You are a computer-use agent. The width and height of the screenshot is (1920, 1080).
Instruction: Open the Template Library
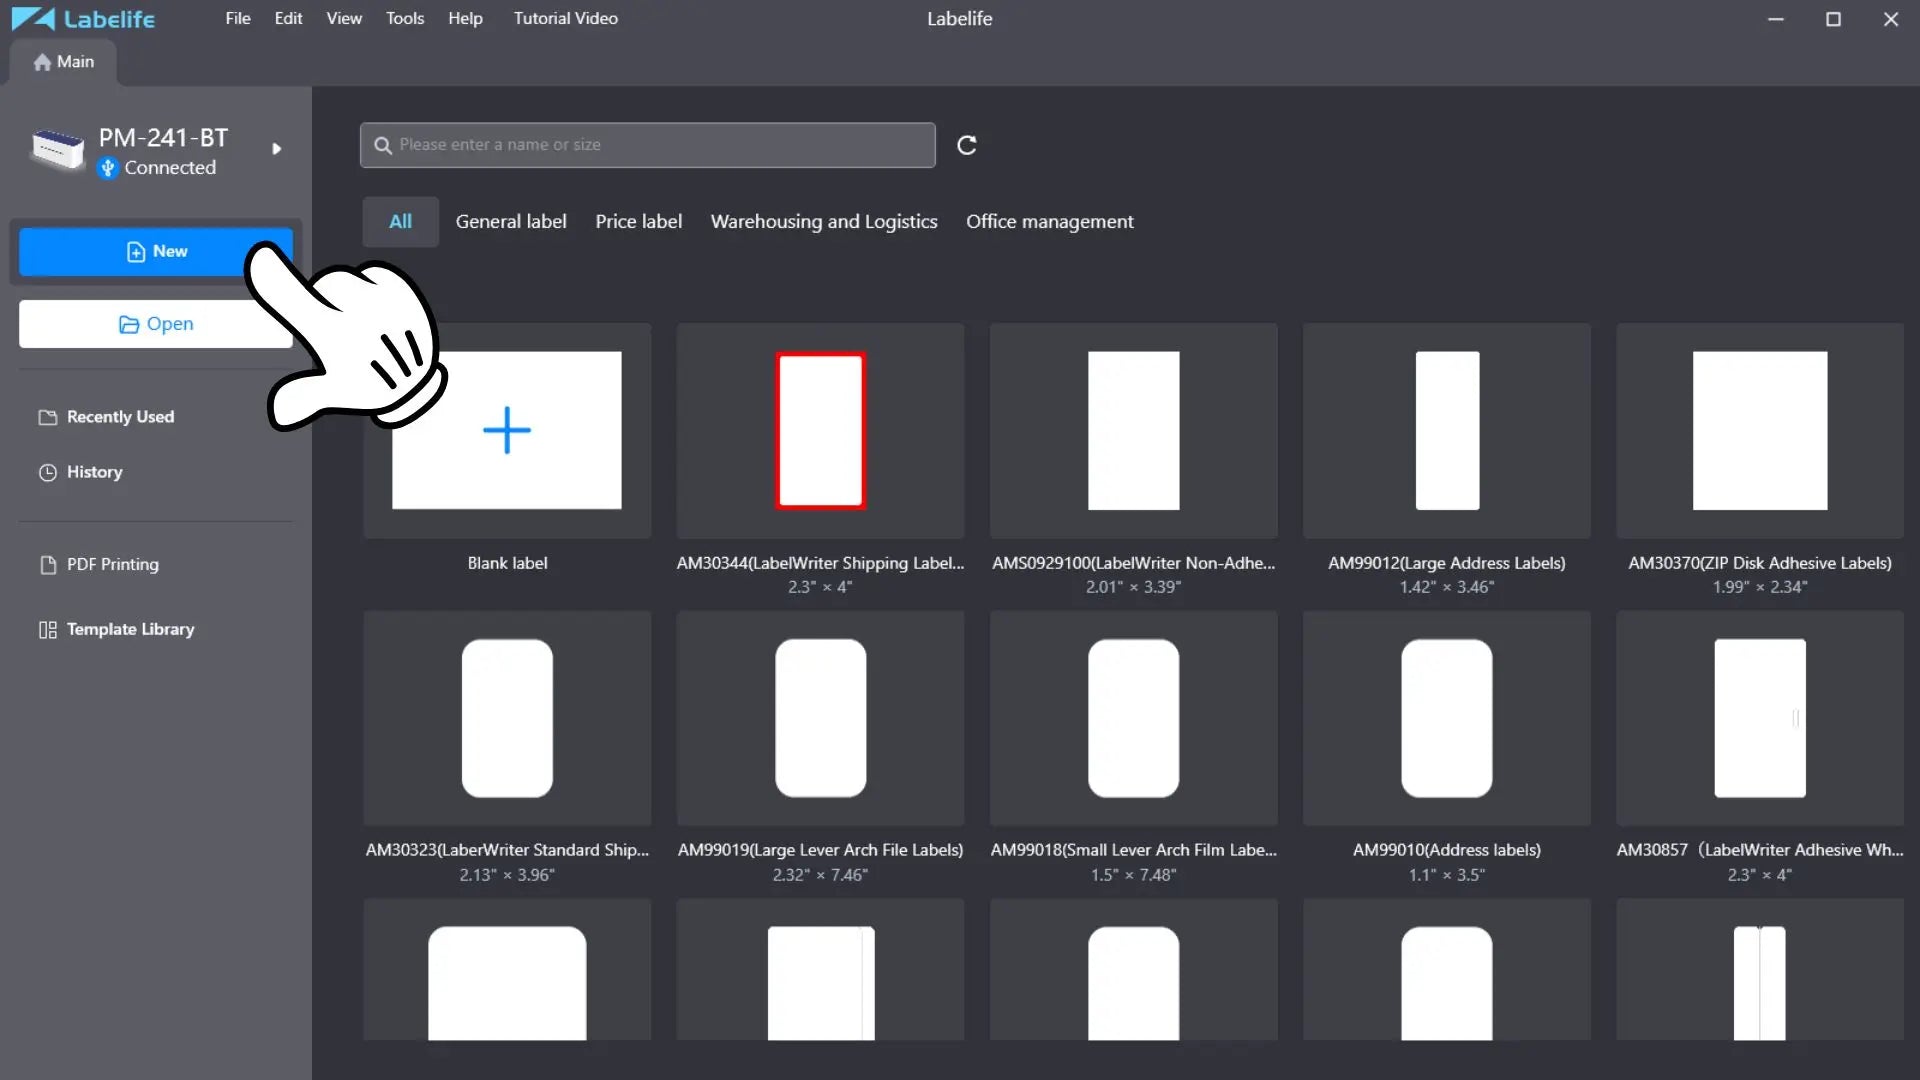(x=130, y=629)
